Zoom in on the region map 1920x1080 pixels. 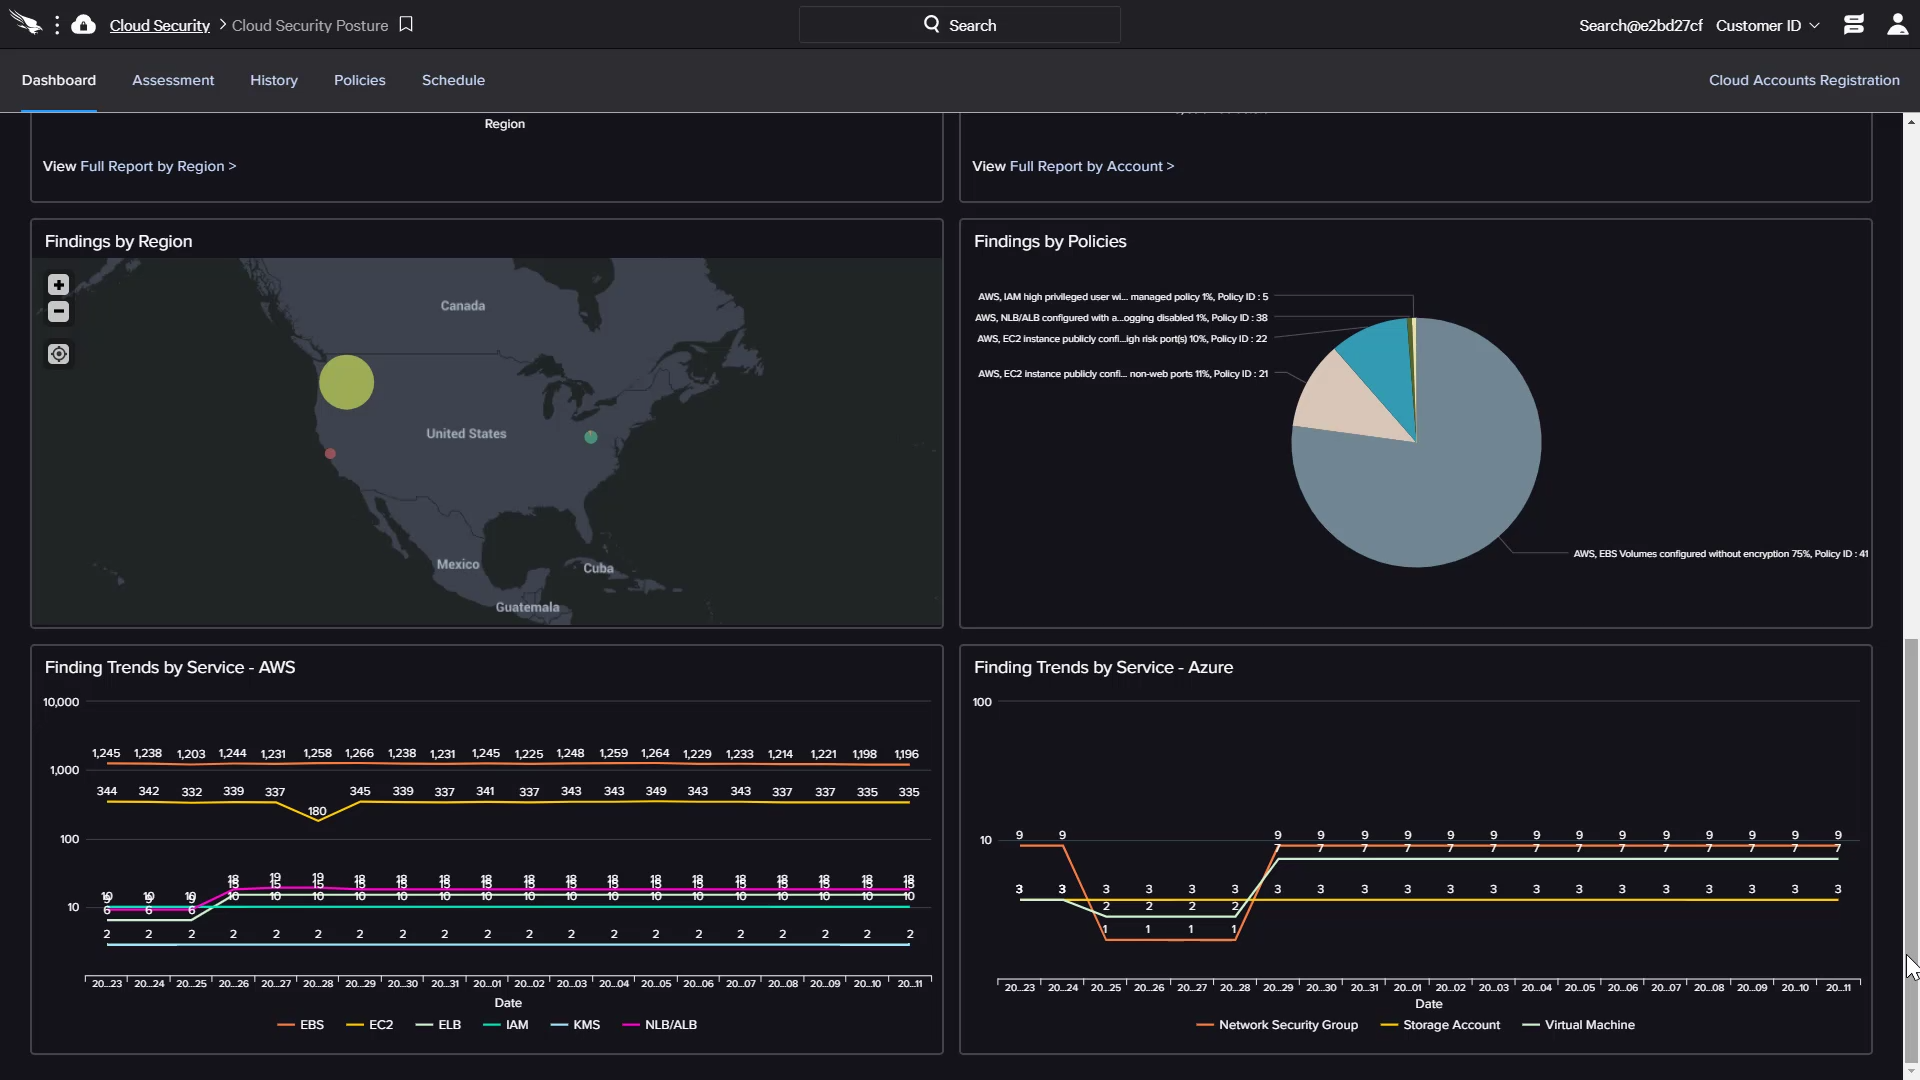coord(59,285)
